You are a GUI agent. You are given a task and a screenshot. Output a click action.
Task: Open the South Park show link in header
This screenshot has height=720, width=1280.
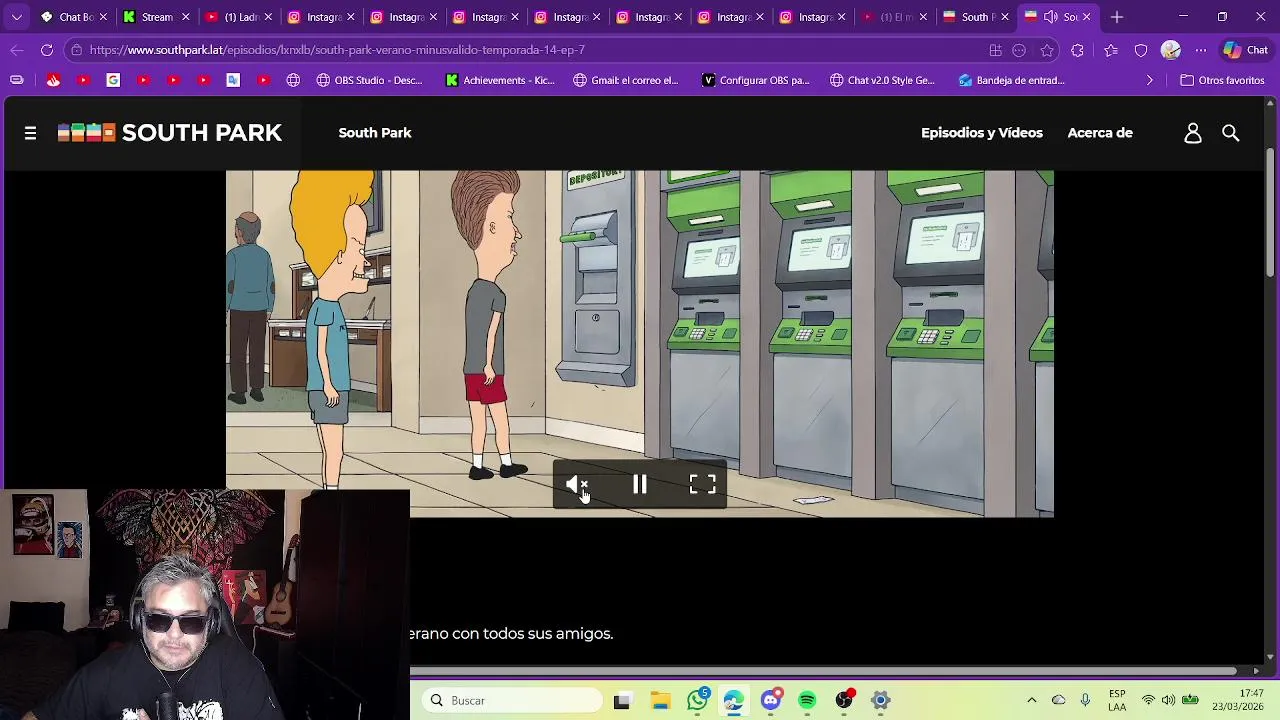[375, 133]
